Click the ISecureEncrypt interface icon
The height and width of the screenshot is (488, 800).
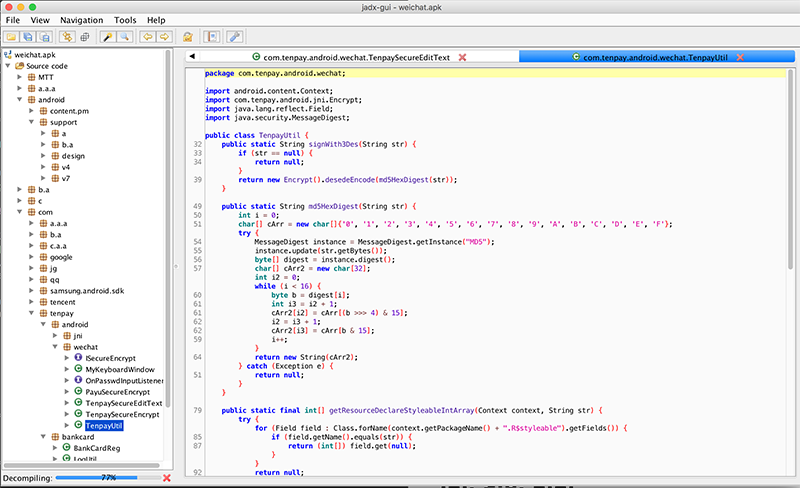(78, 358)
